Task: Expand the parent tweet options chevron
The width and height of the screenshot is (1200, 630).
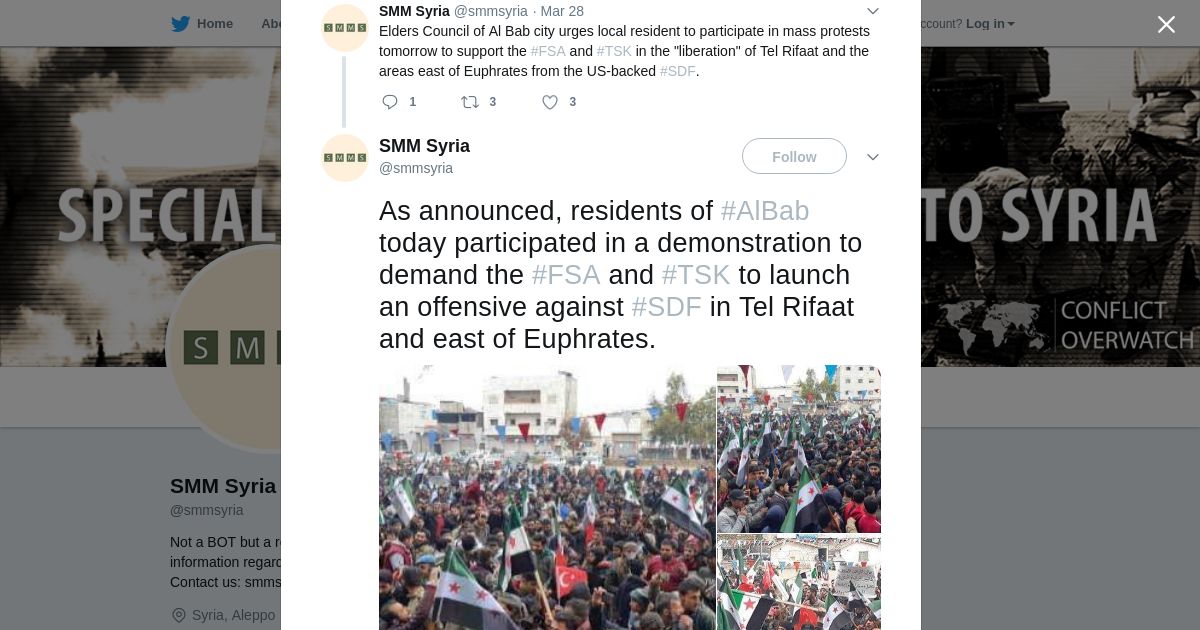Action: click(872, 11)
